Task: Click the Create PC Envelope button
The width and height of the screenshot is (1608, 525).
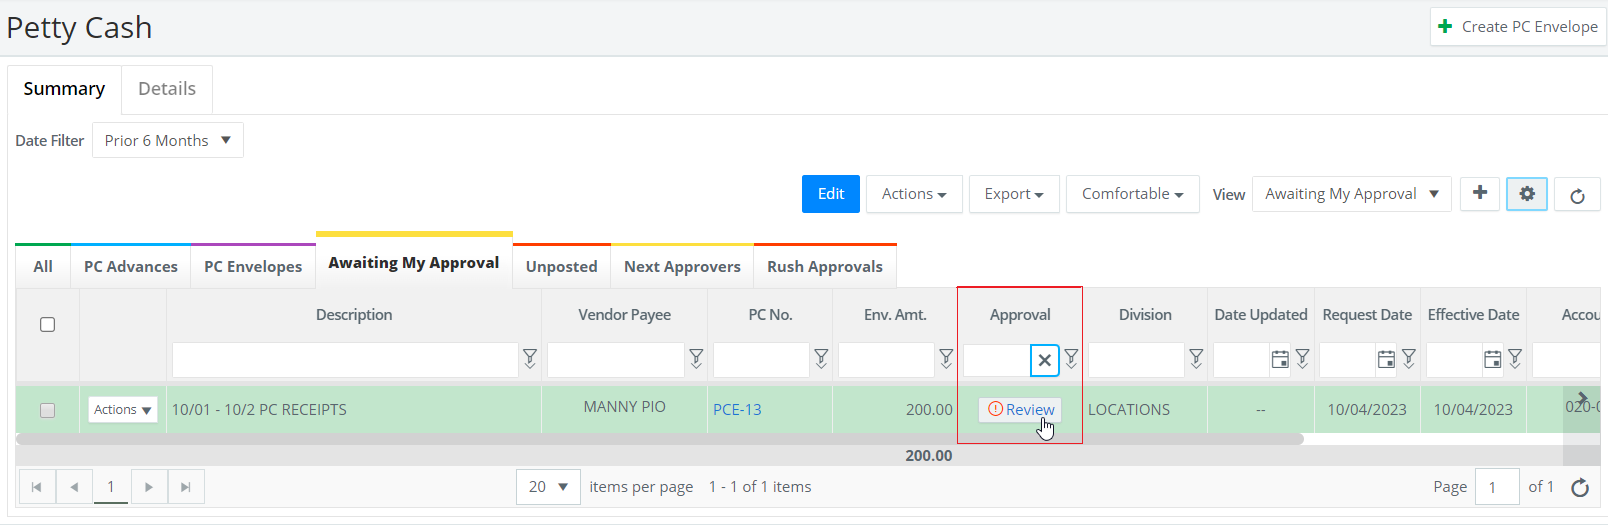Action: click(1518, 27)
